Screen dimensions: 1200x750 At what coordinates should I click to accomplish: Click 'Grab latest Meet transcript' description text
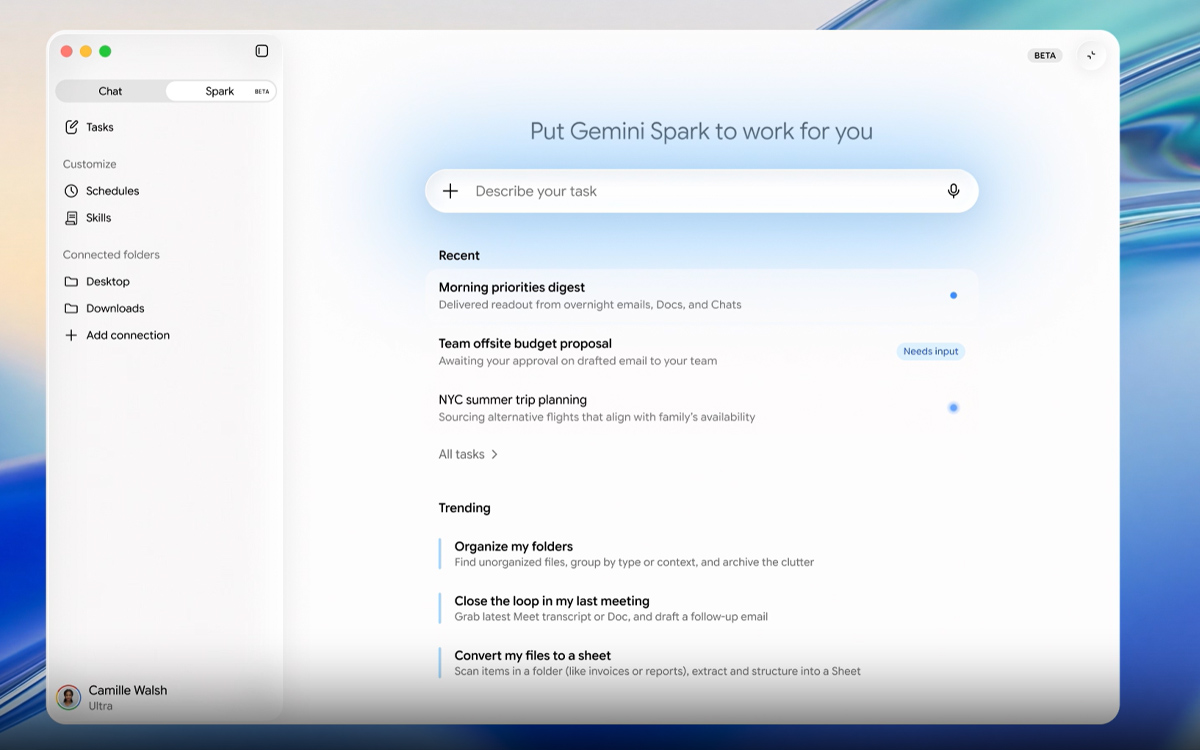tap(611, 617)
